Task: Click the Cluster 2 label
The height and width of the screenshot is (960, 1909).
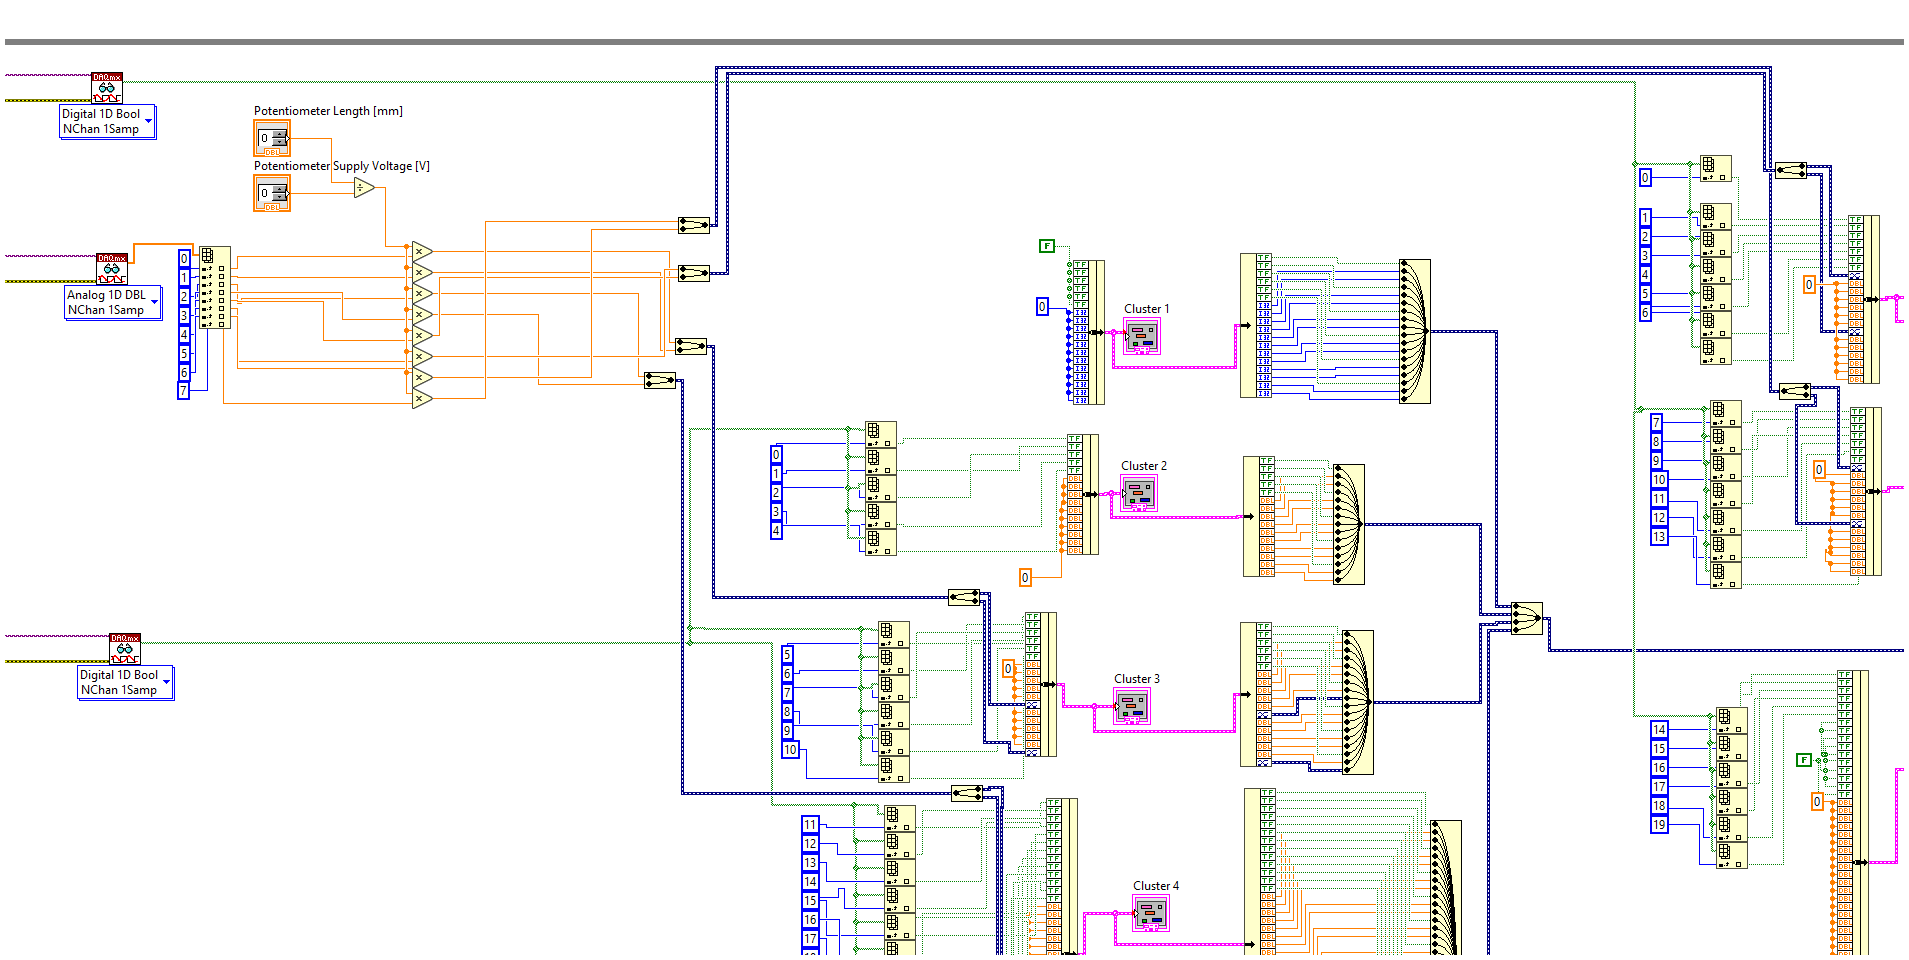Action: point(1144,466)
